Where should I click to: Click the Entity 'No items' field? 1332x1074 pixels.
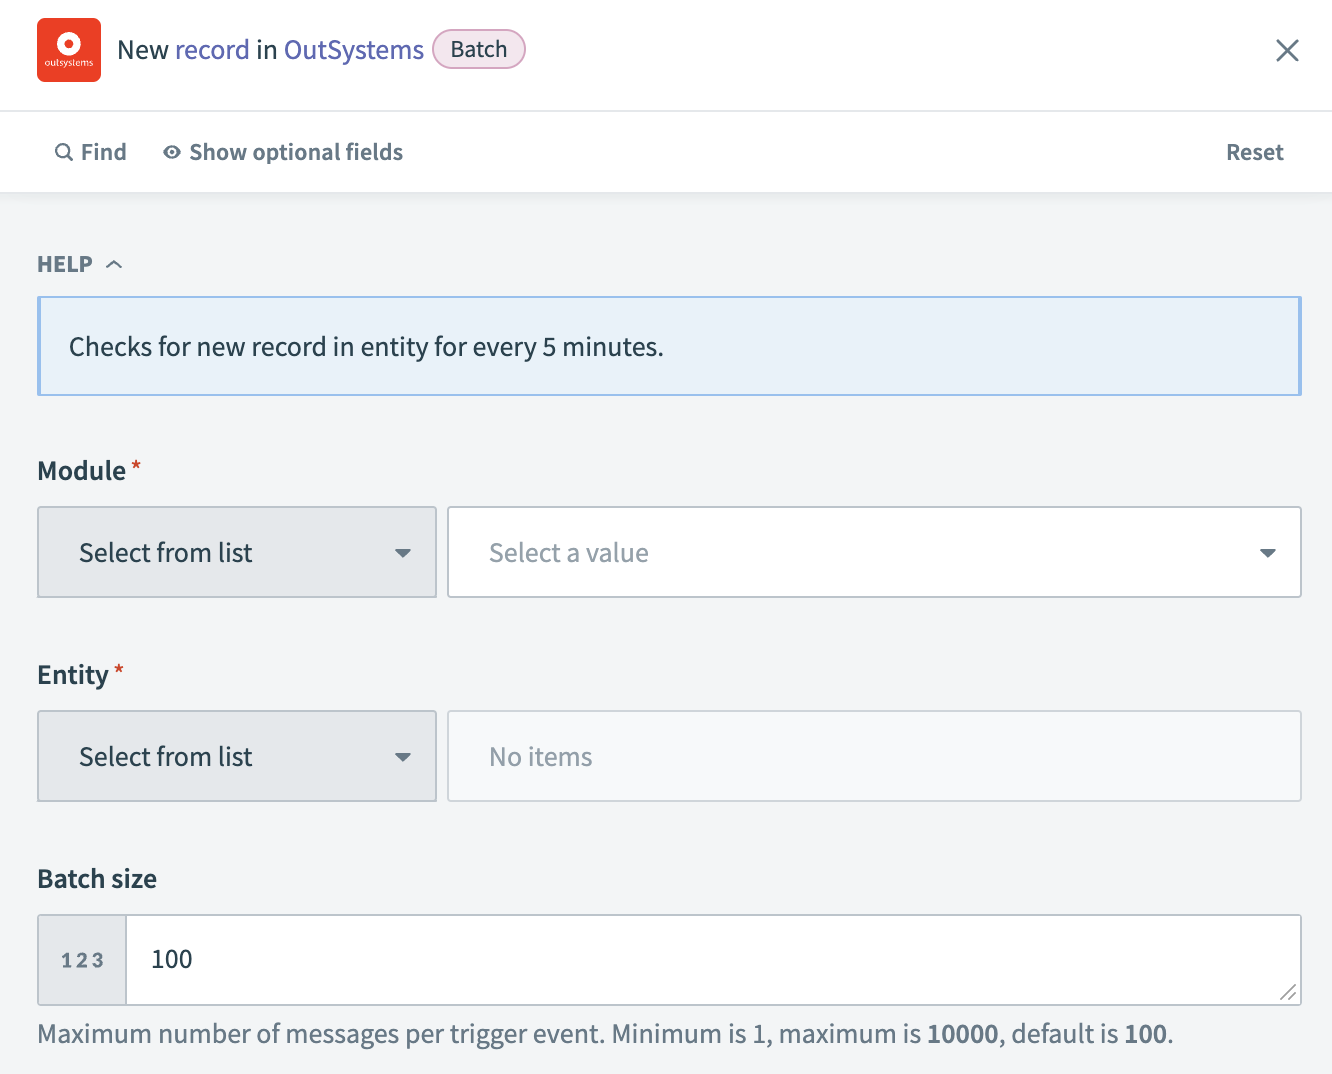(874, 756)
